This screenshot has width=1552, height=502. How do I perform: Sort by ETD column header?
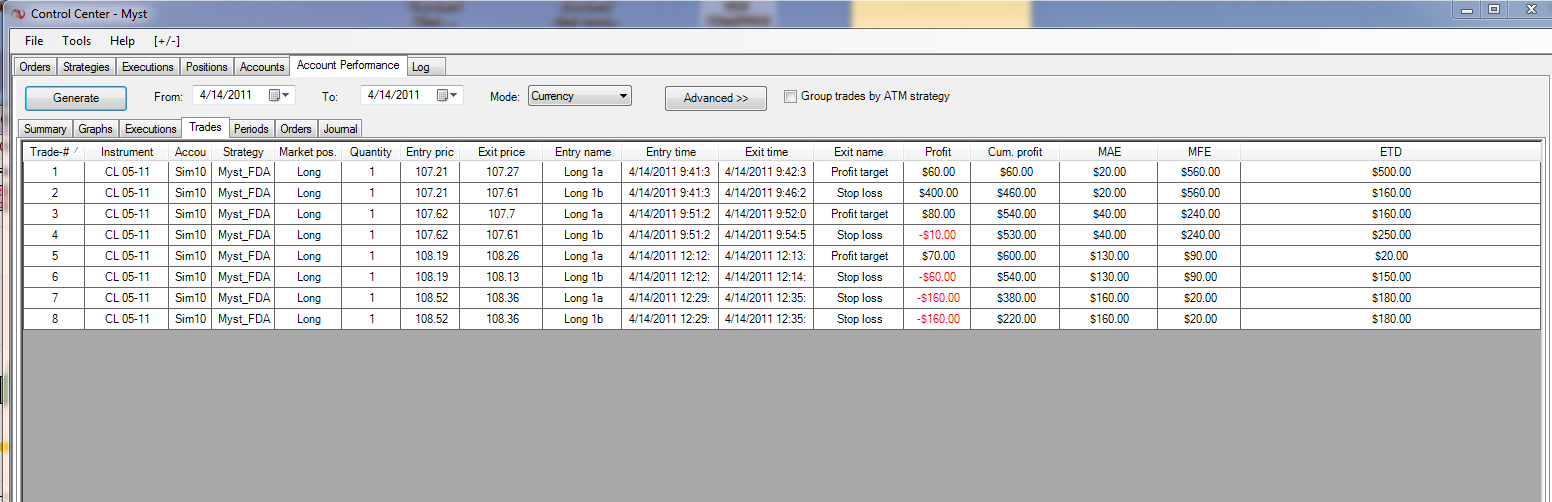1390,152
